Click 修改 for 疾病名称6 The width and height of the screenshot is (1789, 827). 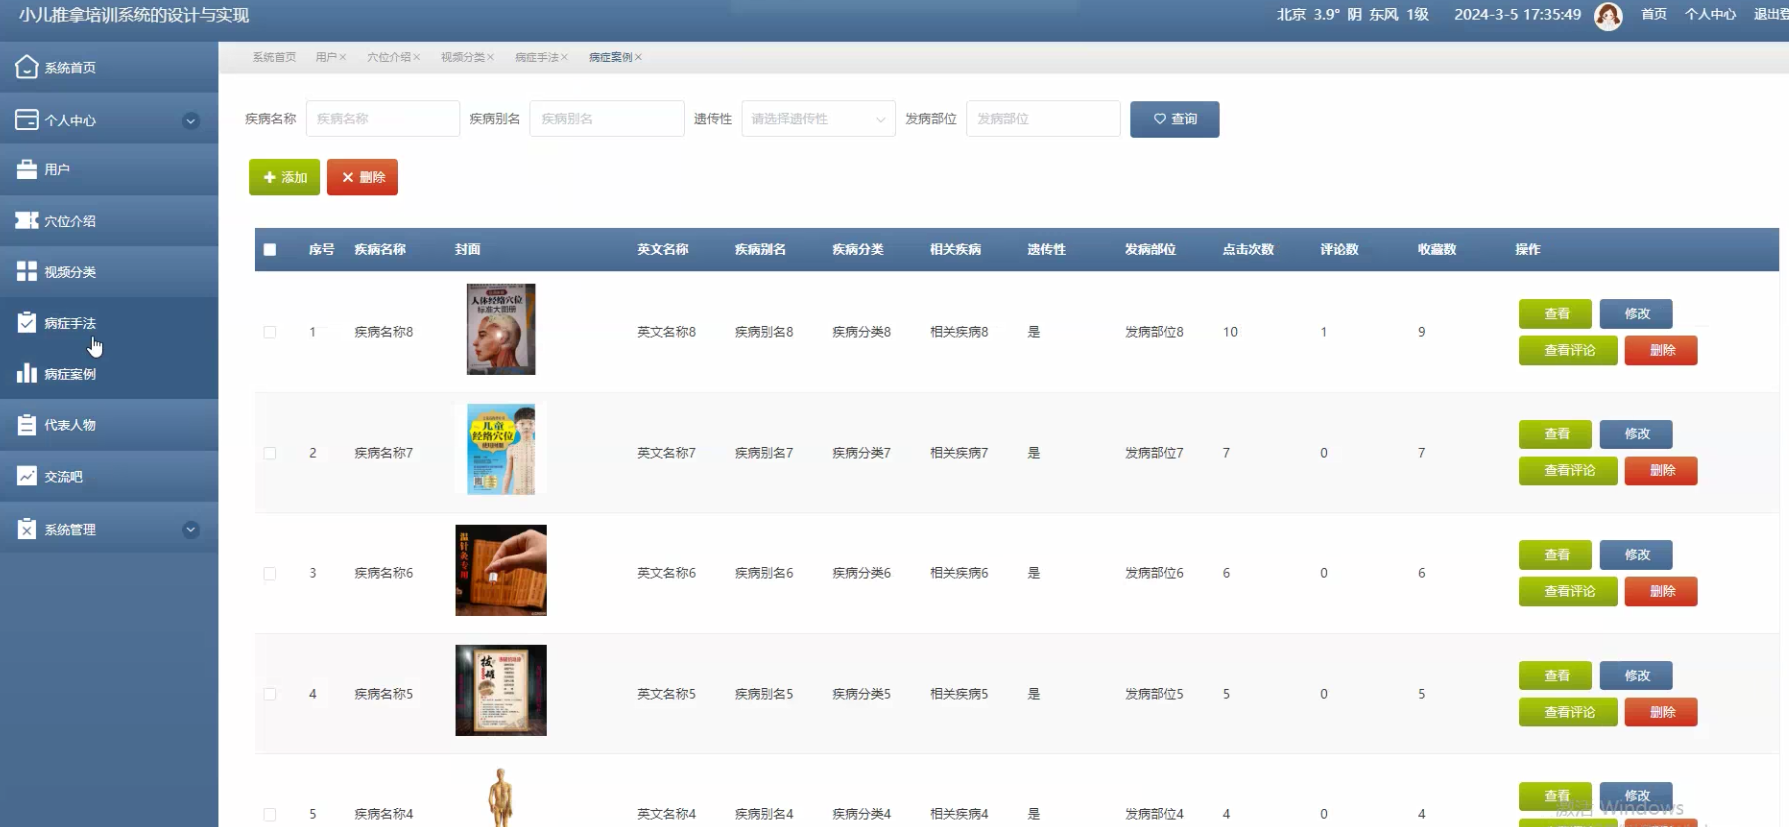click(1636, 555)
